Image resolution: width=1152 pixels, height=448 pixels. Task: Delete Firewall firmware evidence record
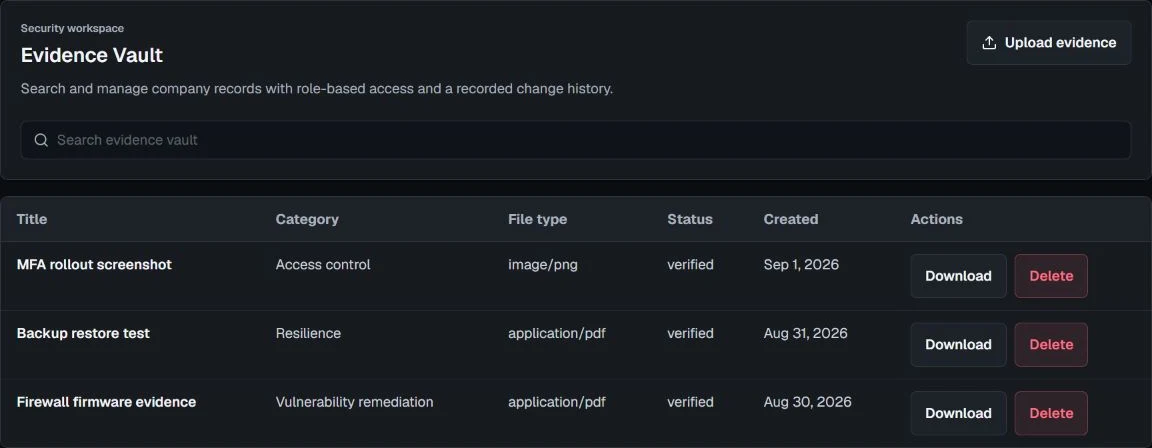click(1051, 413)
